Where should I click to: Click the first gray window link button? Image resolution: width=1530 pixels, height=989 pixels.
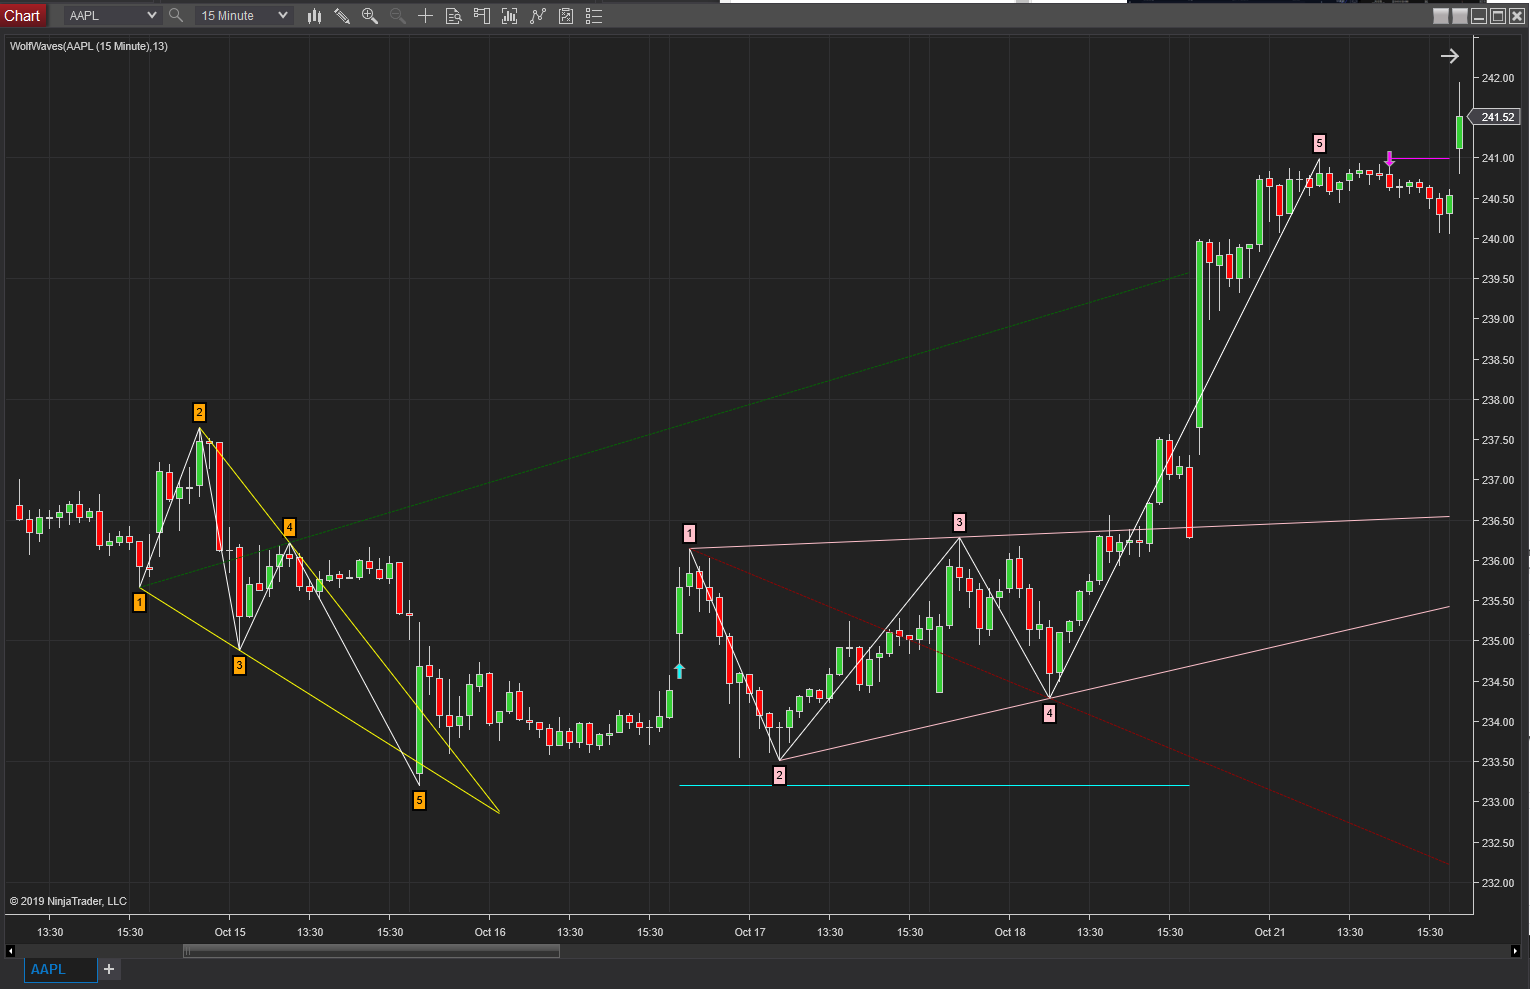pyautogui.click(x=1441, y=15)
